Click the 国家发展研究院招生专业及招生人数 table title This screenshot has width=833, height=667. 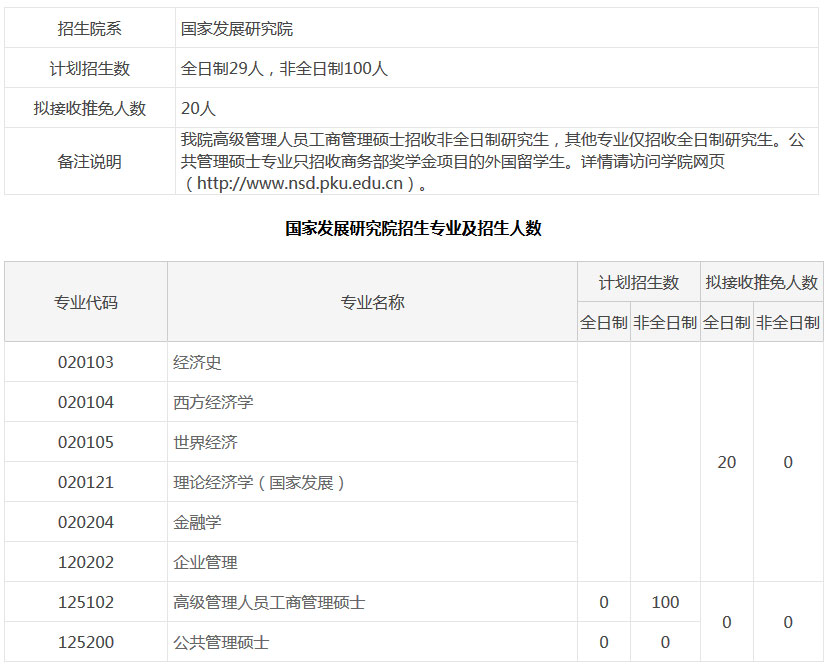click(413, 228)
